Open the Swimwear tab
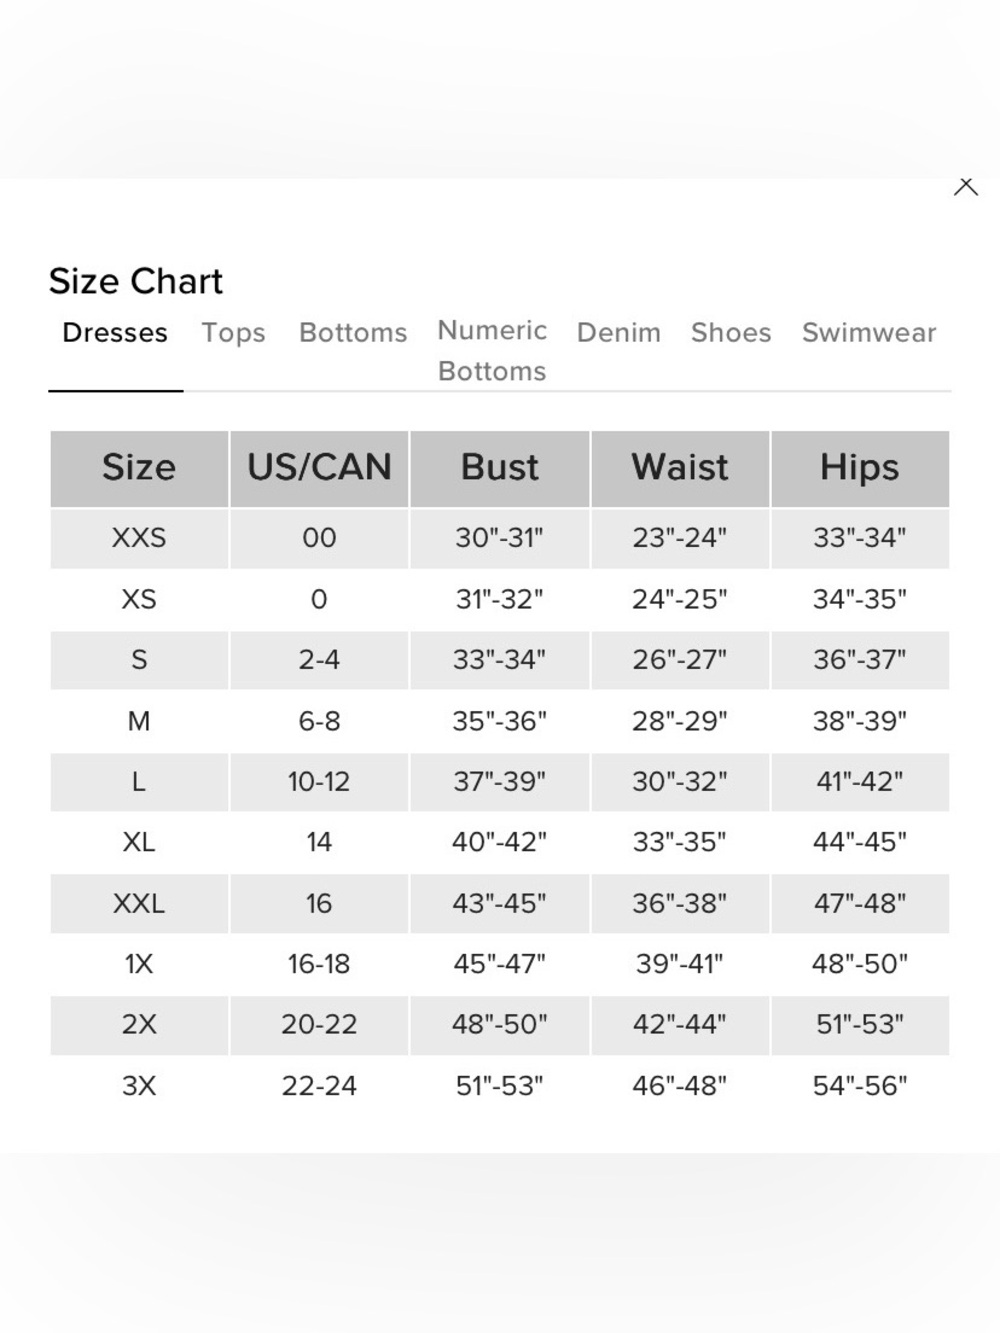This screenshot has height=1333, width=1000. 869,333
